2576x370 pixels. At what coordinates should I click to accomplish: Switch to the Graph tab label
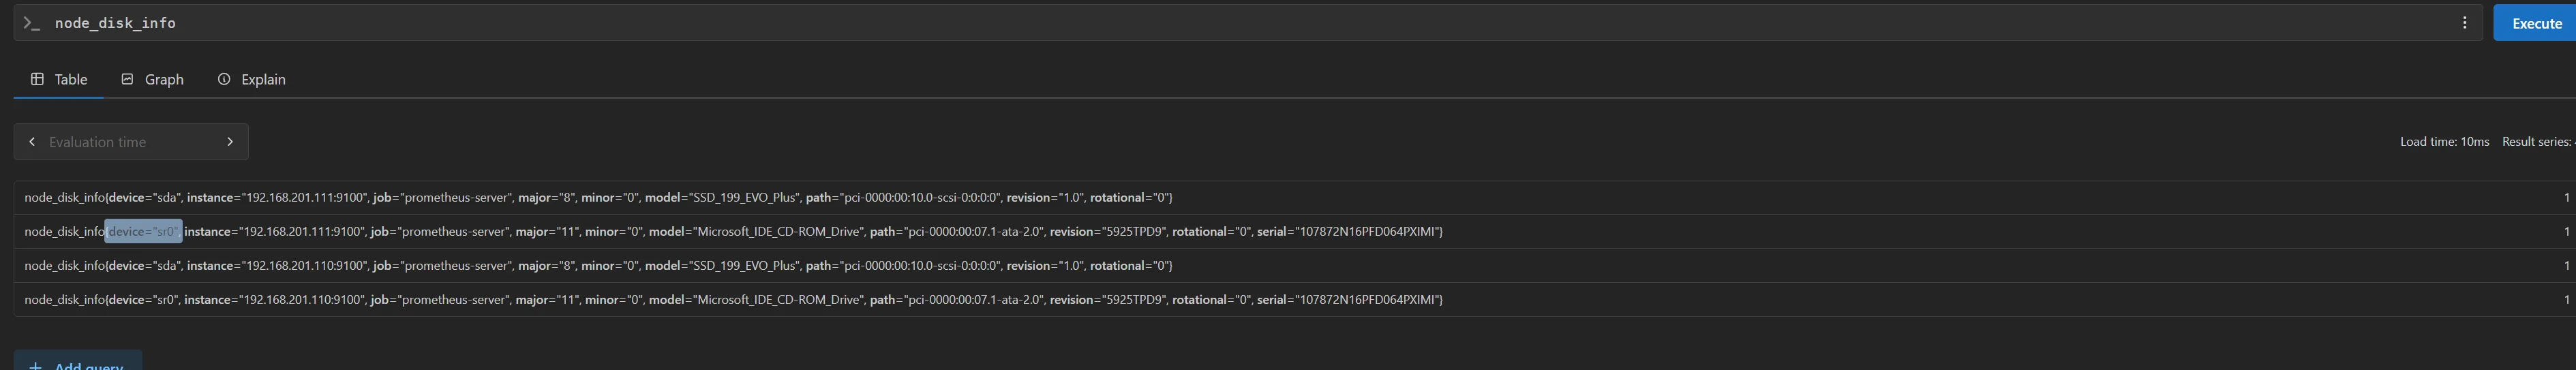164,79
